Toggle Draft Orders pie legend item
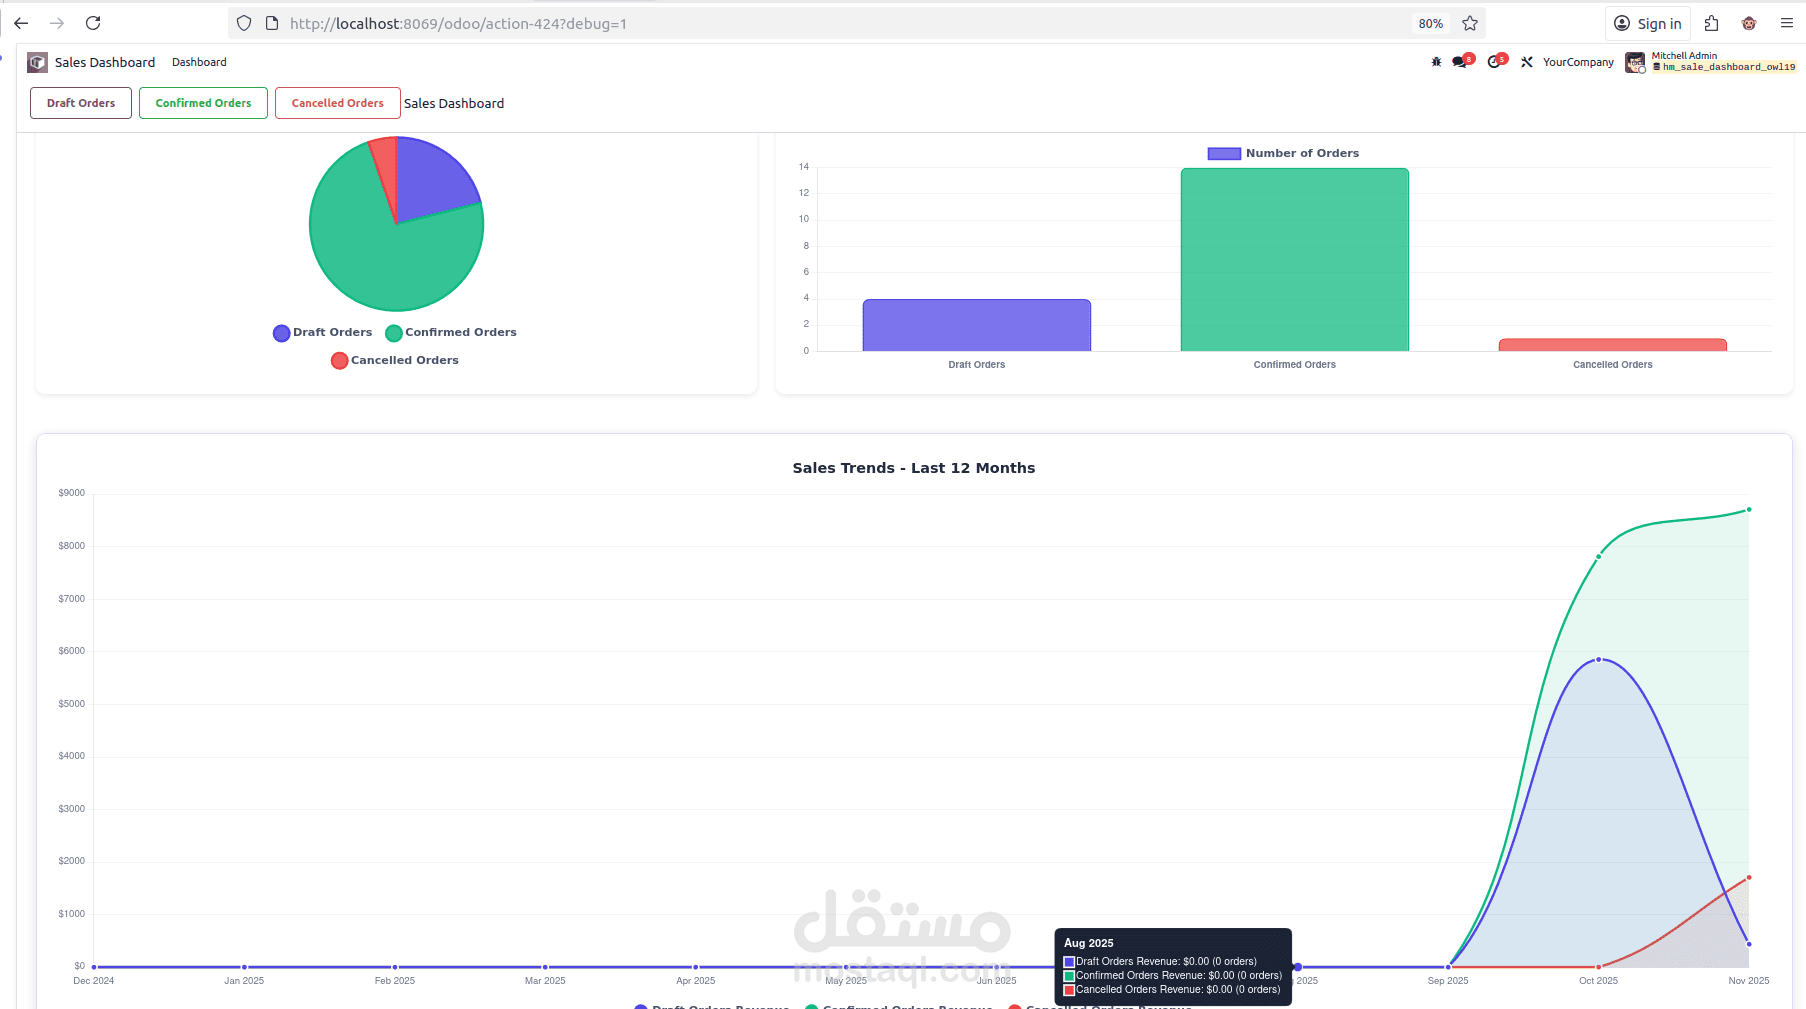 (x=323, y=332)
